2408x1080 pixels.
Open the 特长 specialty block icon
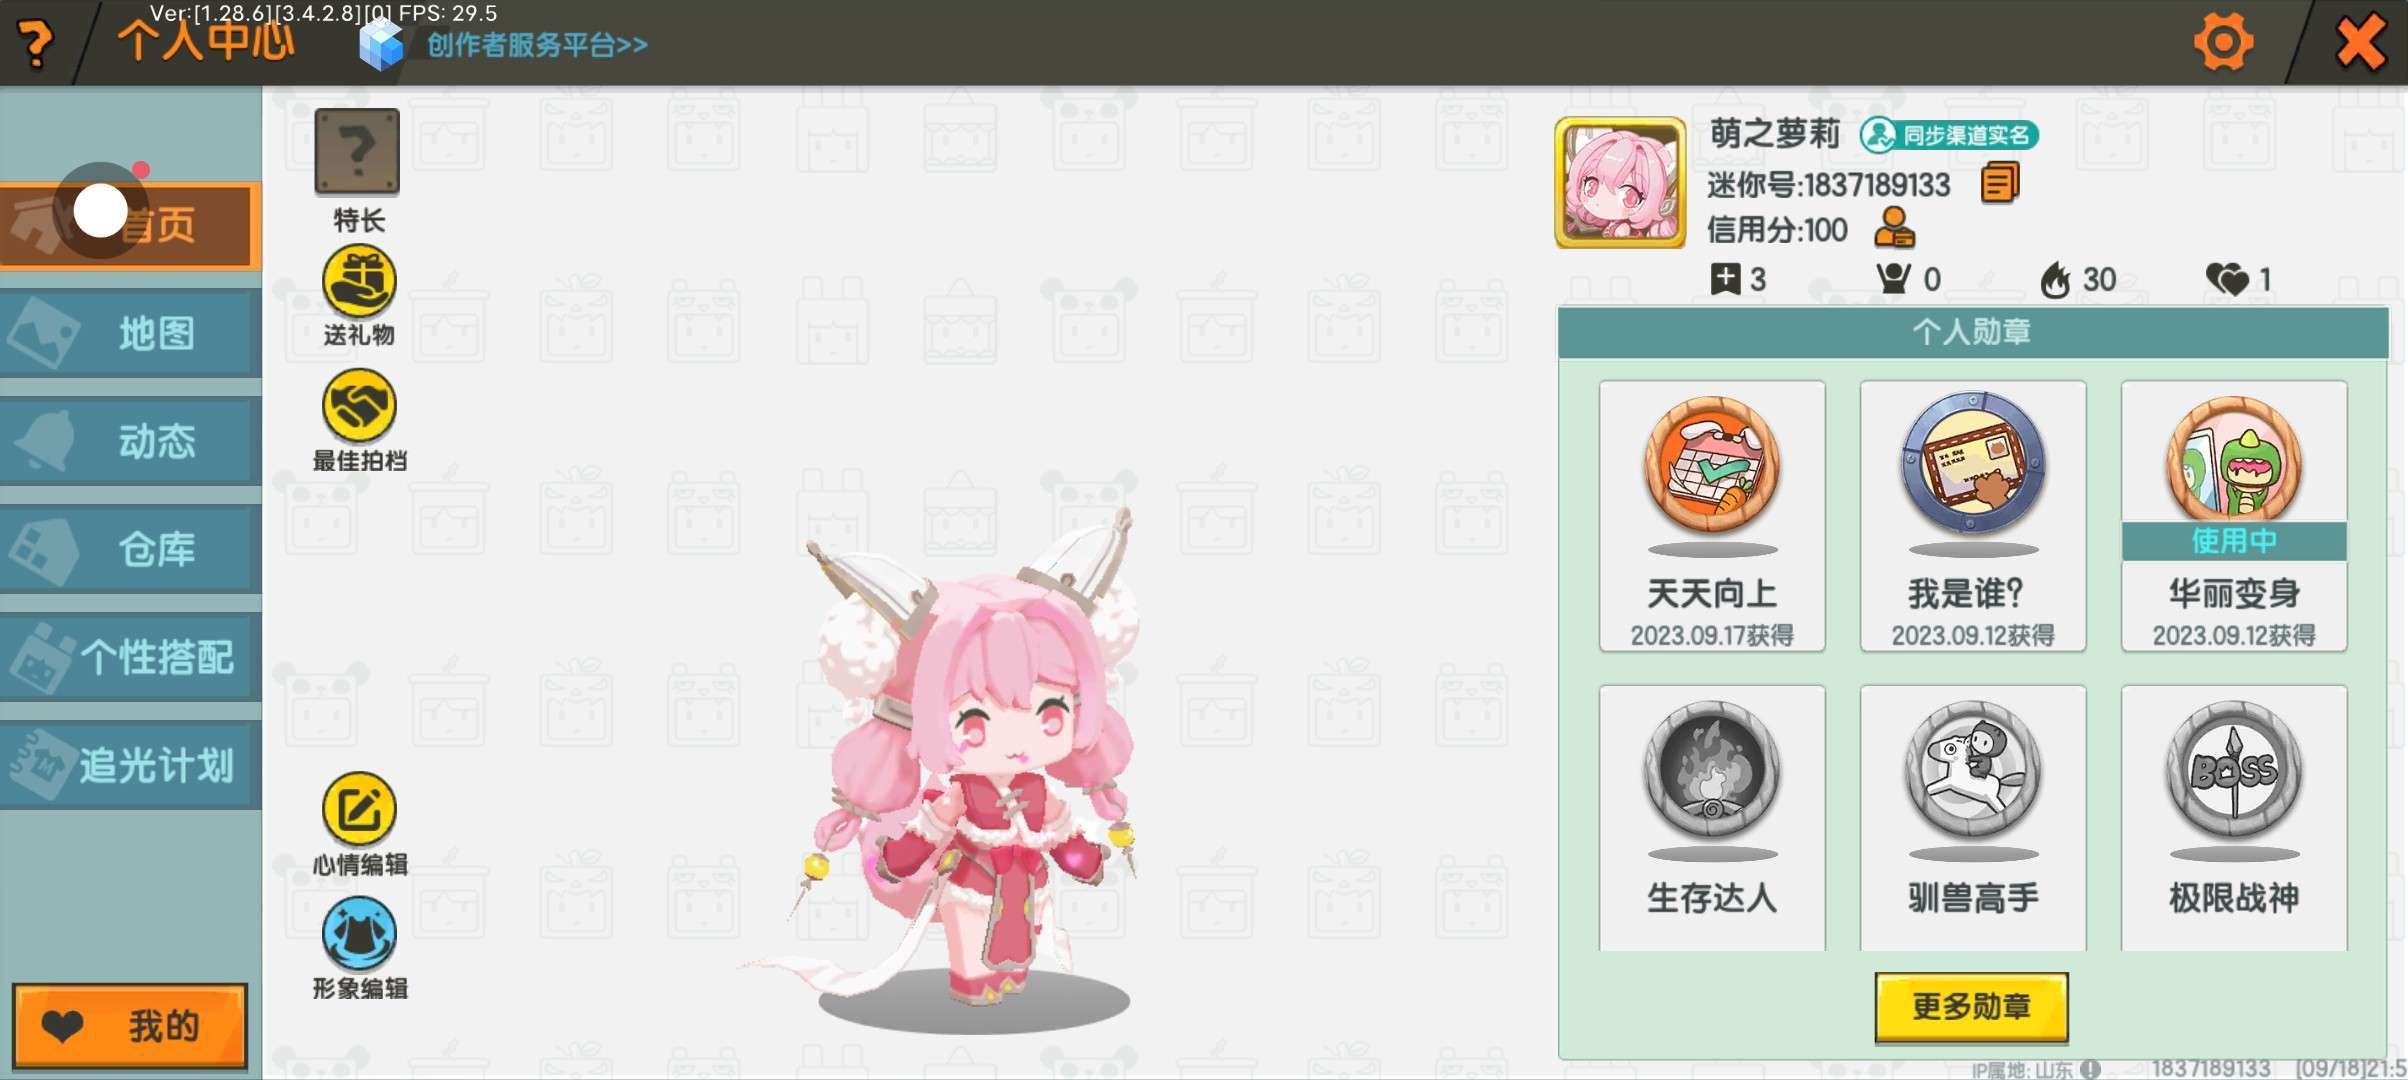357,151
